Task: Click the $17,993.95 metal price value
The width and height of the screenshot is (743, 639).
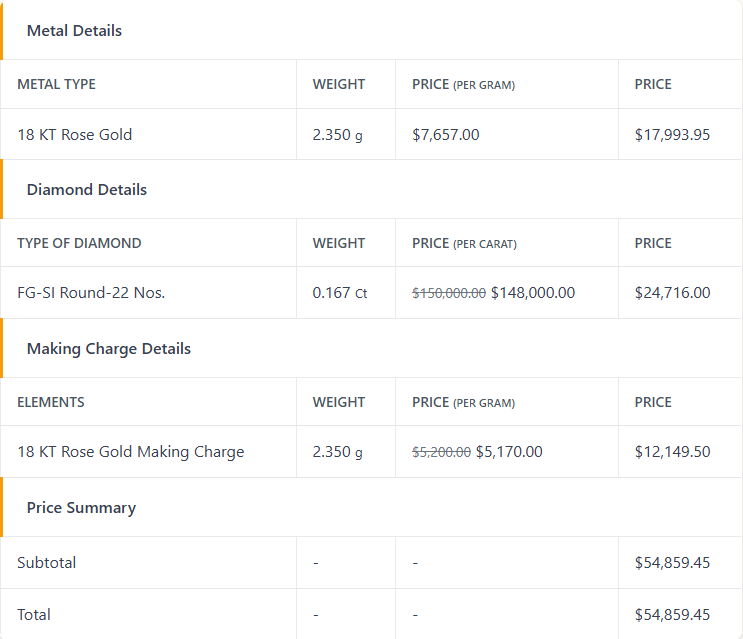Action: coord(672,135)
